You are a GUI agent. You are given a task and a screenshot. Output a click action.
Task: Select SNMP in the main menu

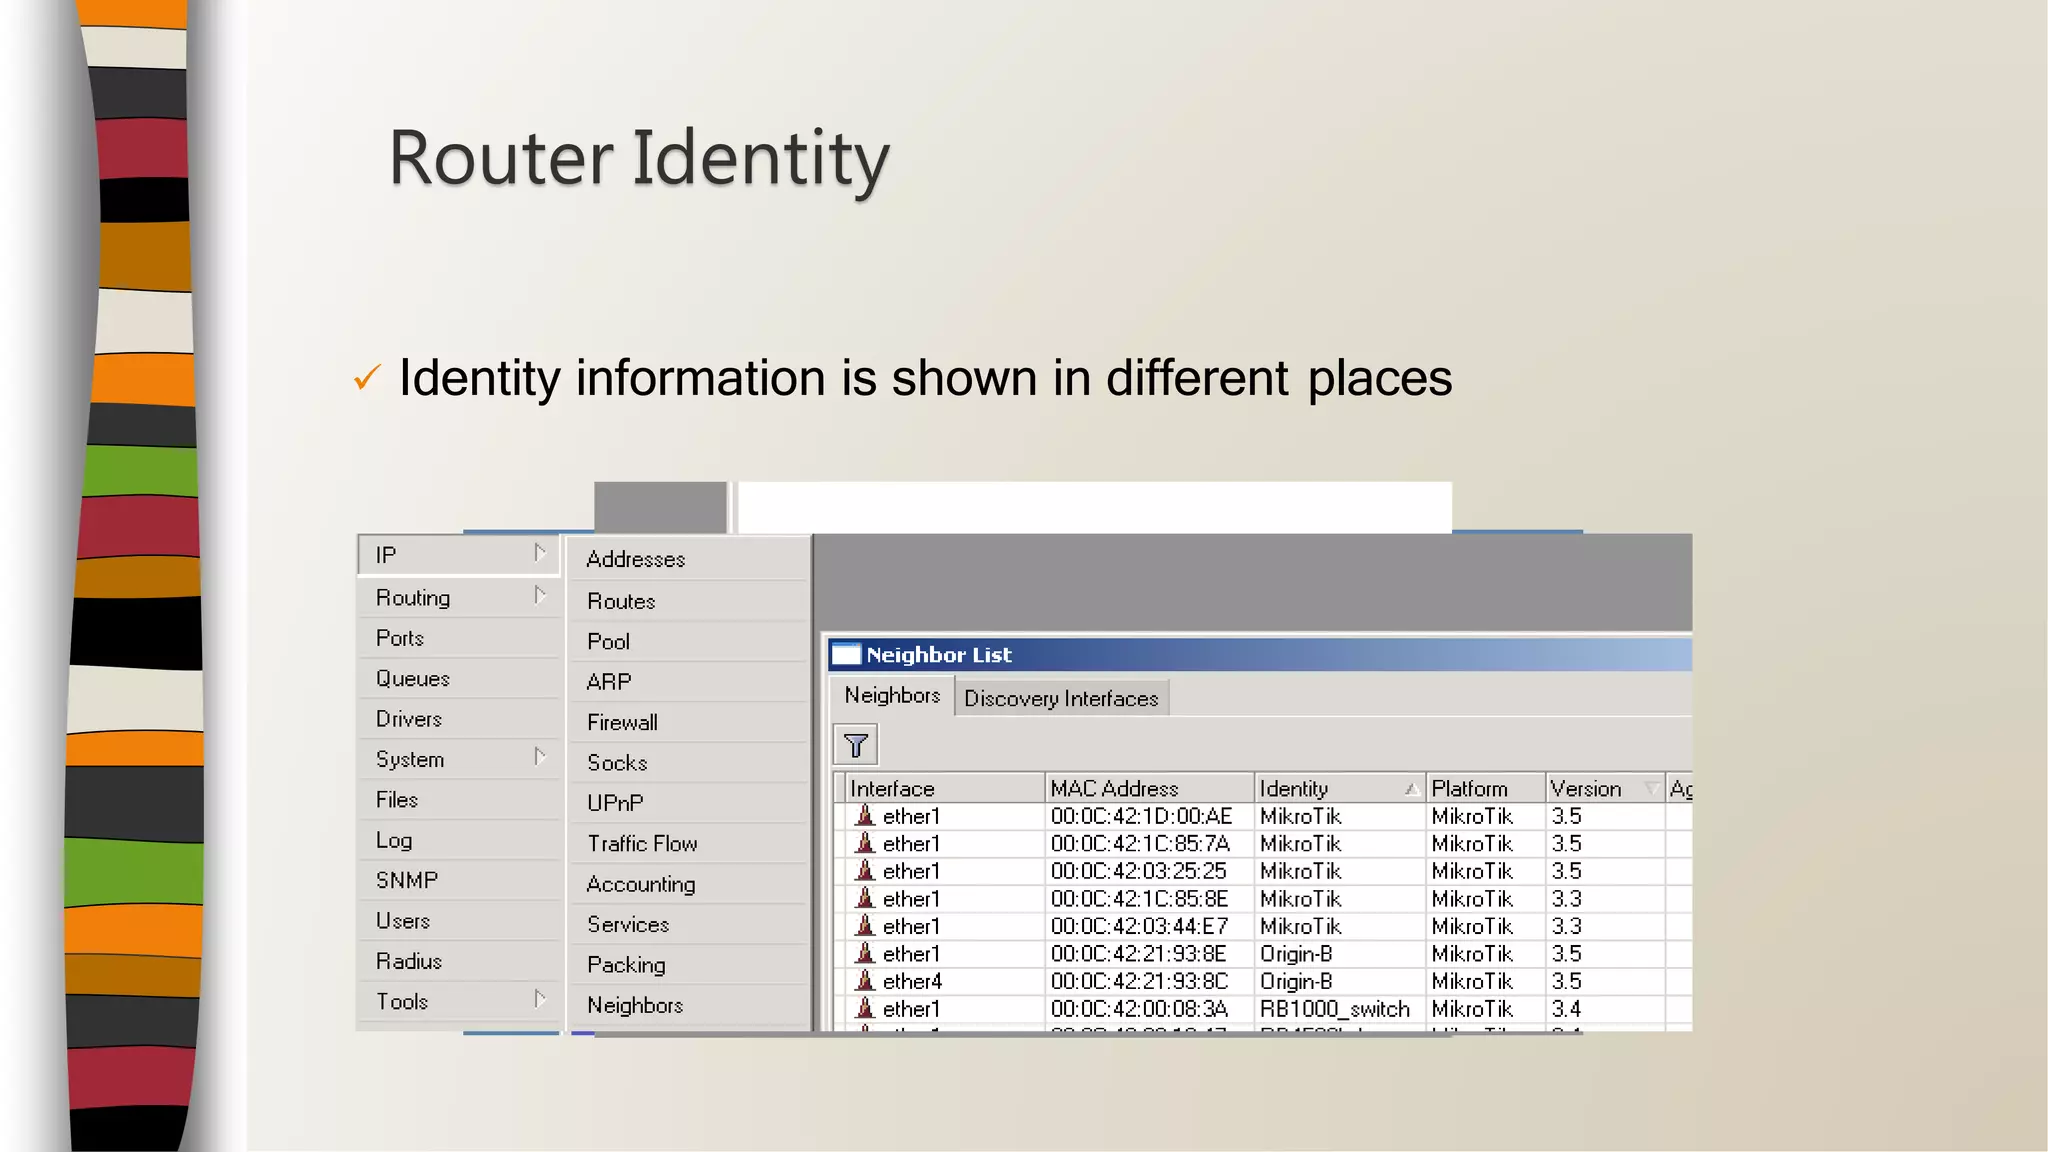coord(459,880)
